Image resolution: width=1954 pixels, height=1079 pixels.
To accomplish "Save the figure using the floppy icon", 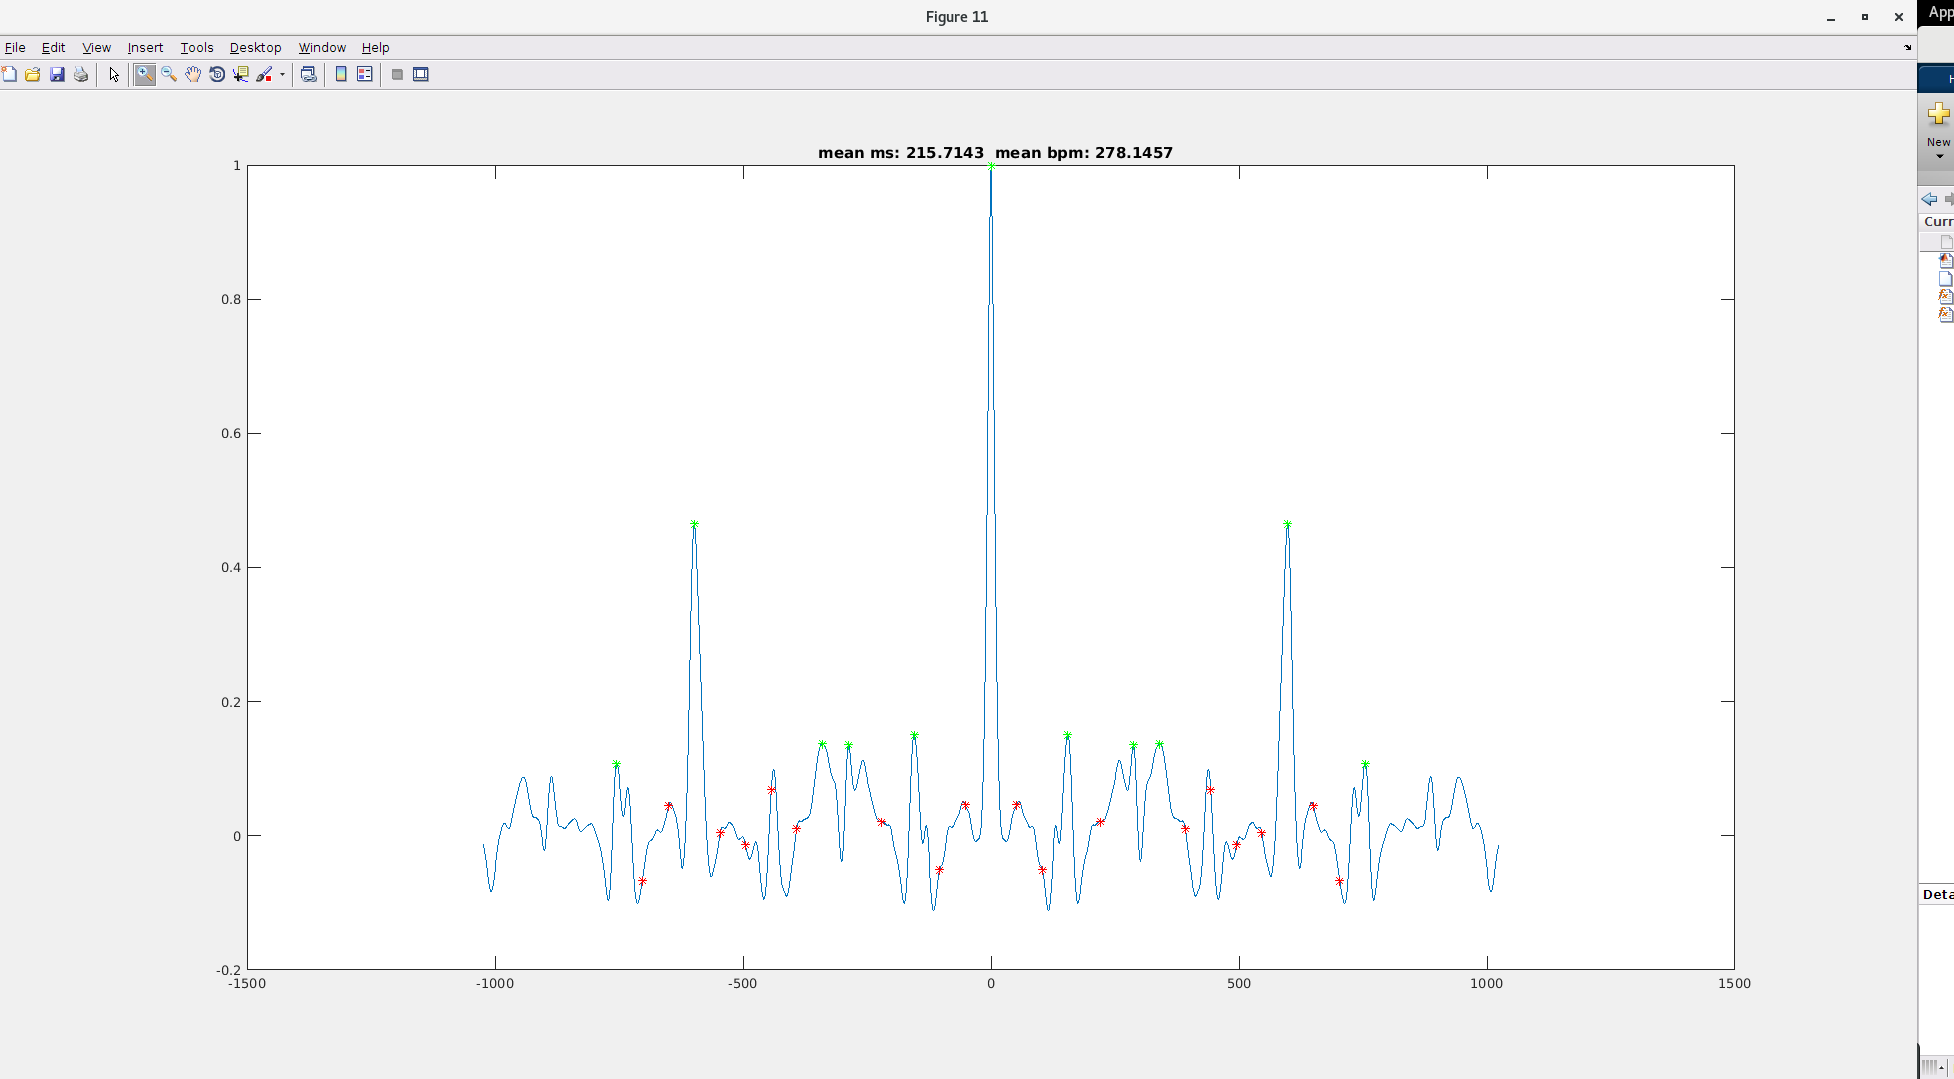I will pos(57,75).
